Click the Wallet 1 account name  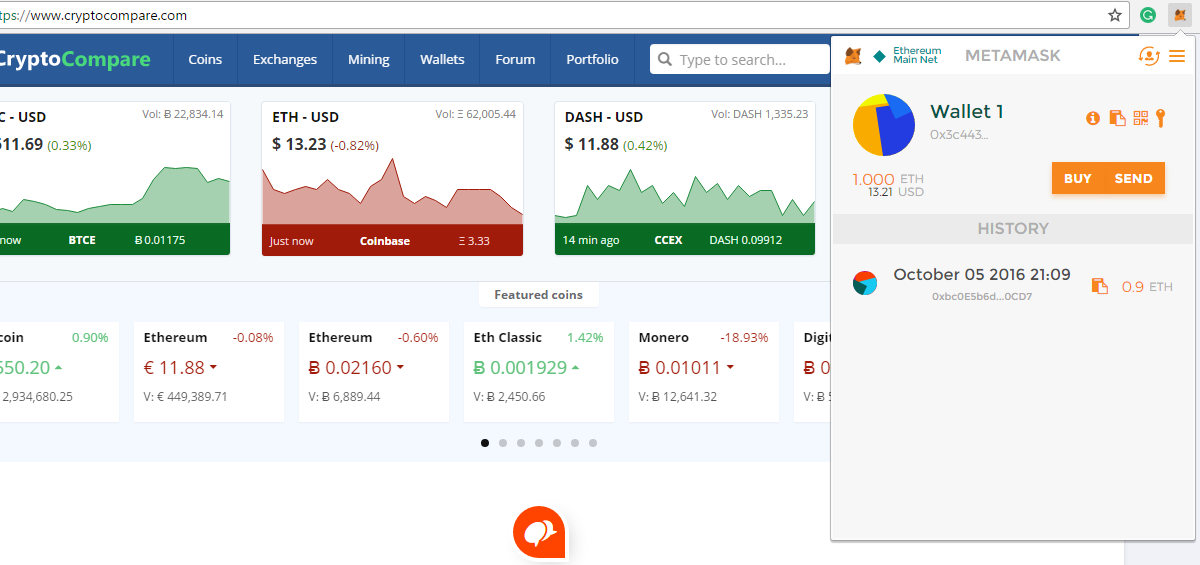point(967,111)
